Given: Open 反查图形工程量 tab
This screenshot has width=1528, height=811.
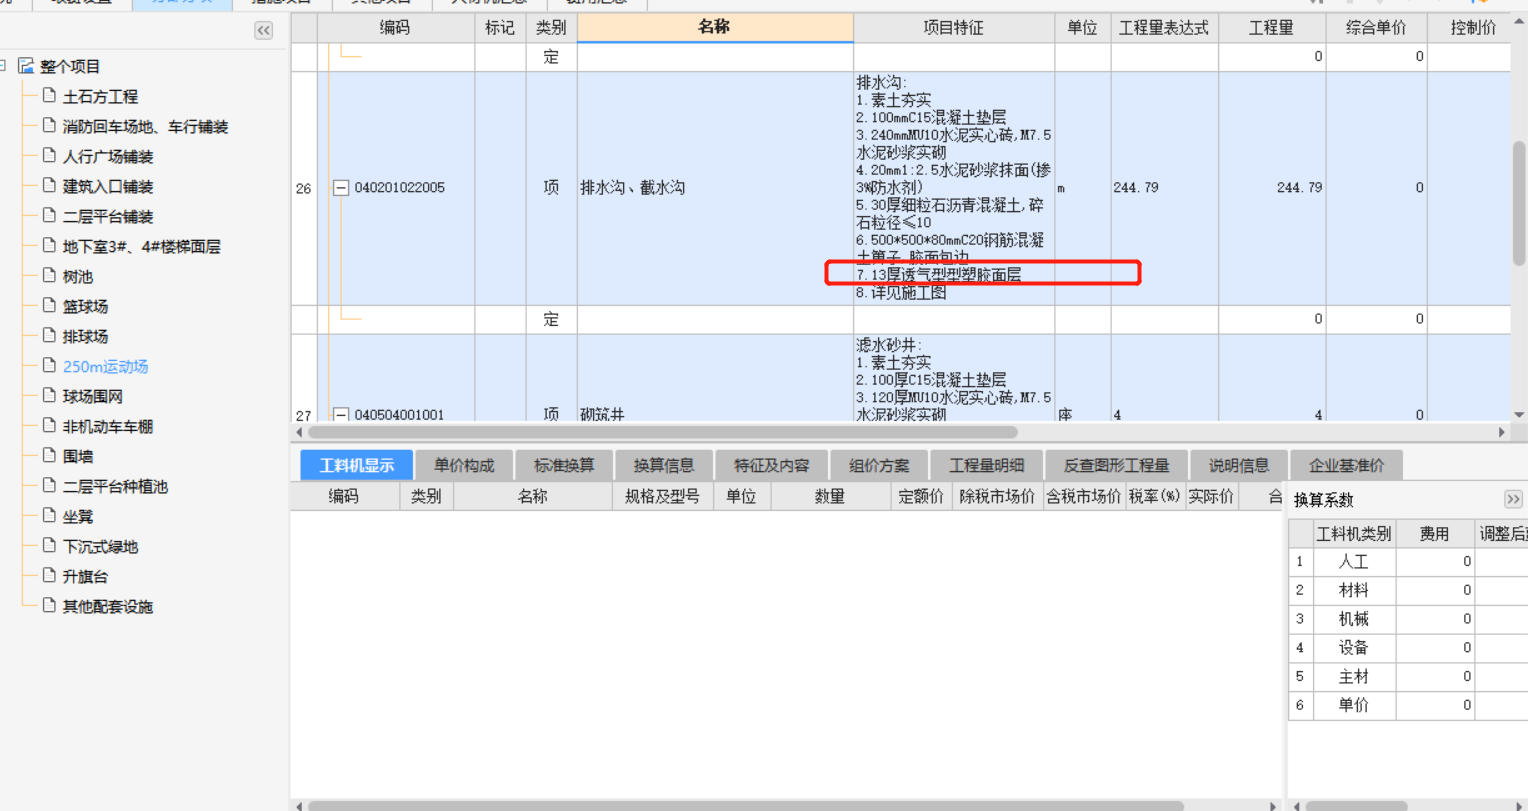Looking at the screenshot, I should (1116, 465).
